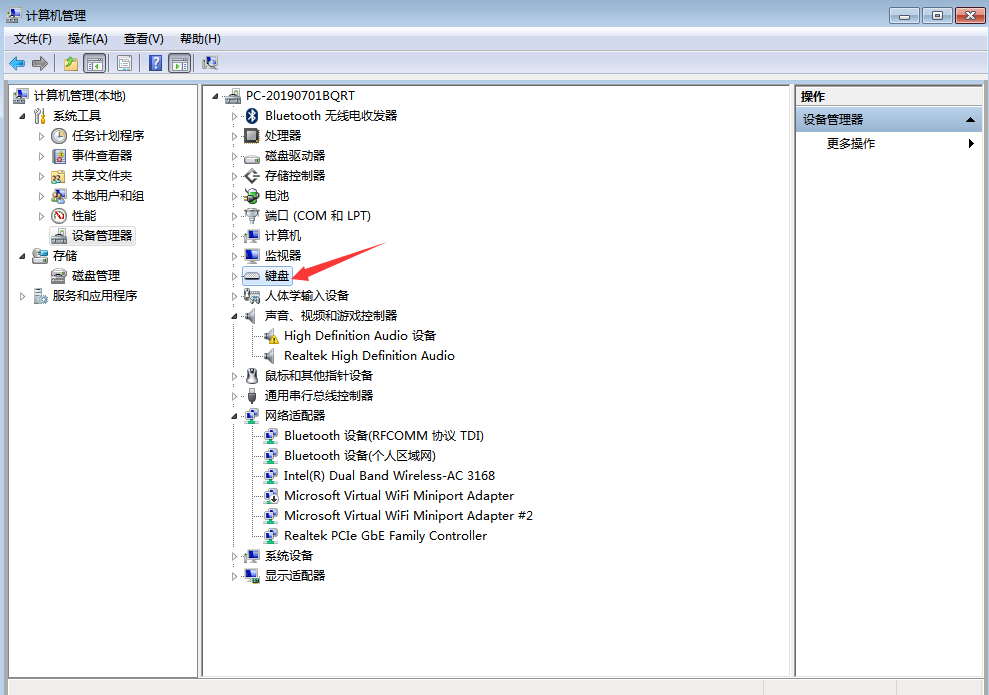Click the 事件查看器 icon

[x=59, y=156]
